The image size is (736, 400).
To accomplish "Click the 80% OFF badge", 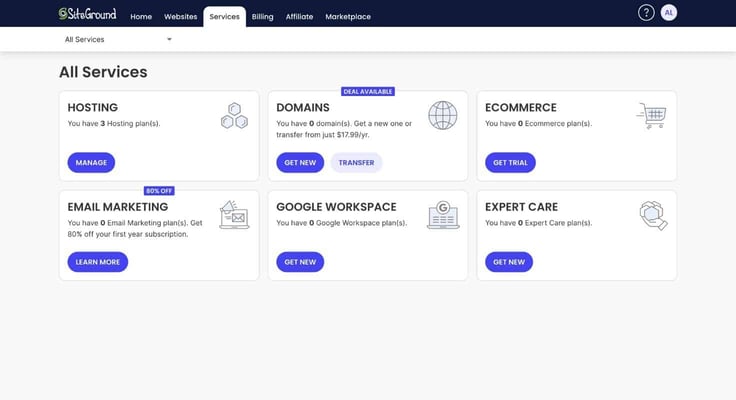I will pyautogui.click(x=159, y=191).
